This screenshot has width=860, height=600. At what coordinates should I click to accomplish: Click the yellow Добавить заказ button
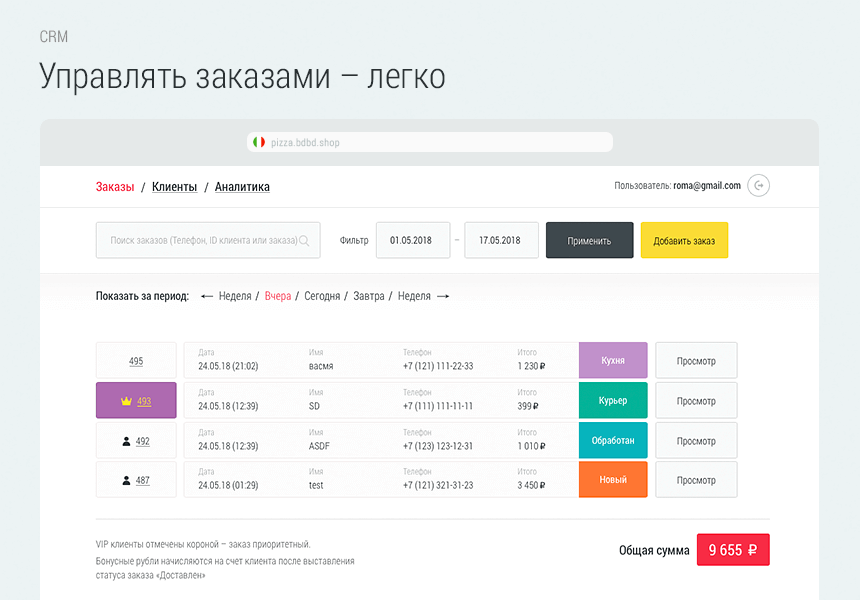[684, 240]
